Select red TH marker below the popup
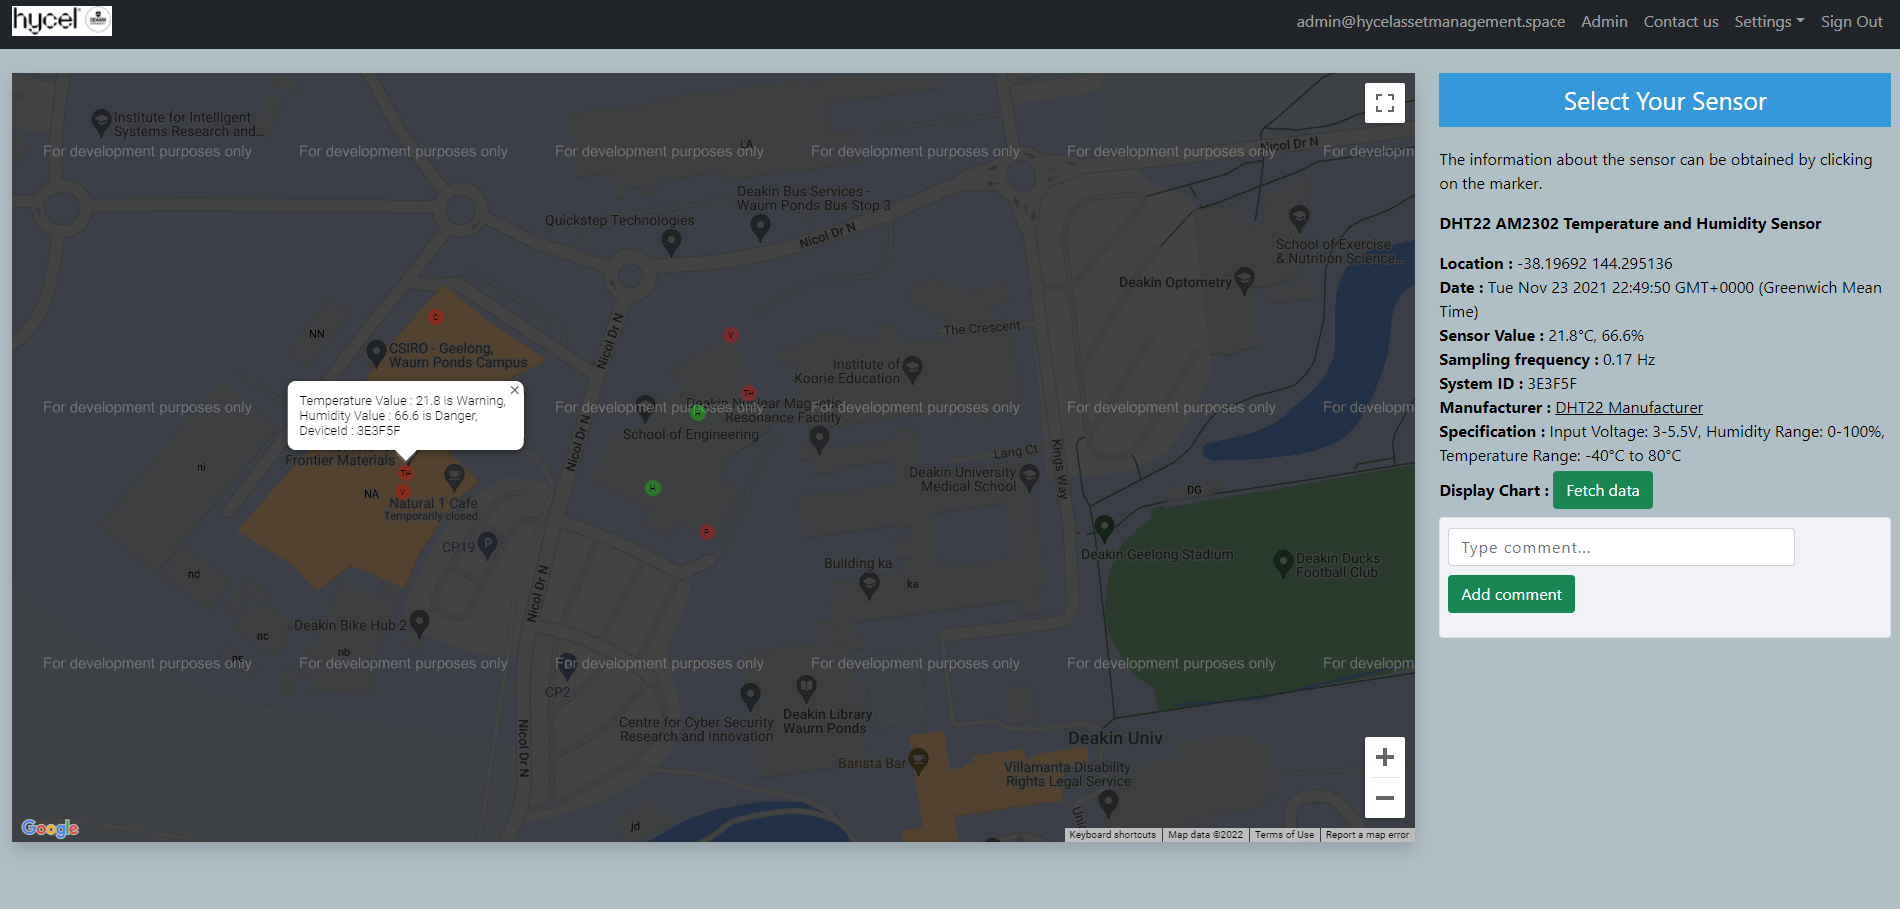The height and width of the screenshot is (909, 1900). pos(405,472)
